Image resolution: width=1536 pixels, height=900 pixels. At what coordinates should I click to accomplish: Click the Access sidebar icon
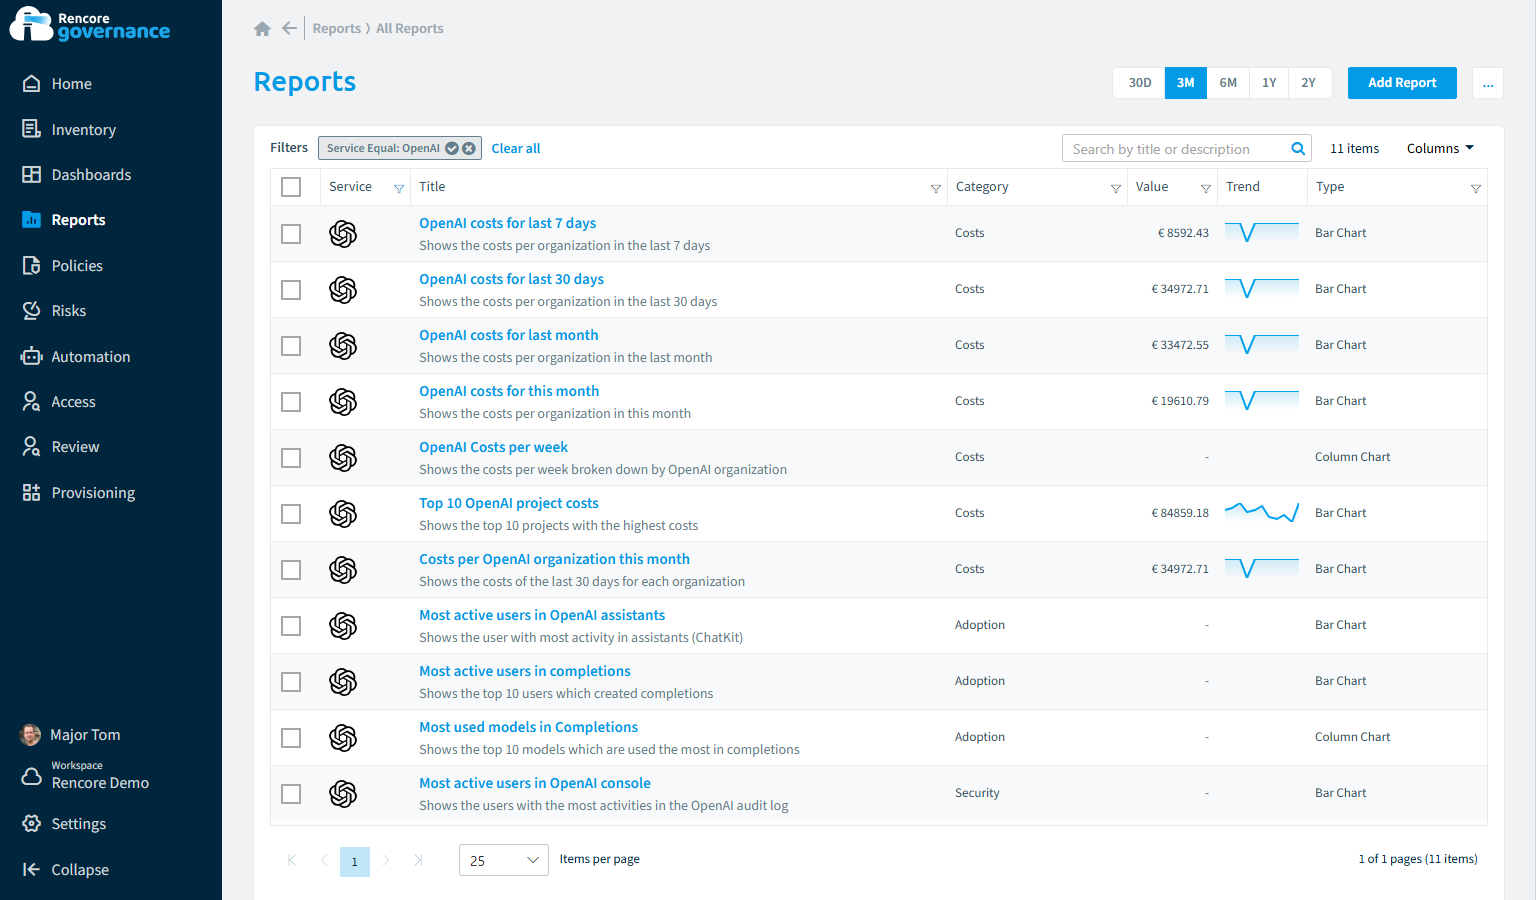tap(31, 402)
